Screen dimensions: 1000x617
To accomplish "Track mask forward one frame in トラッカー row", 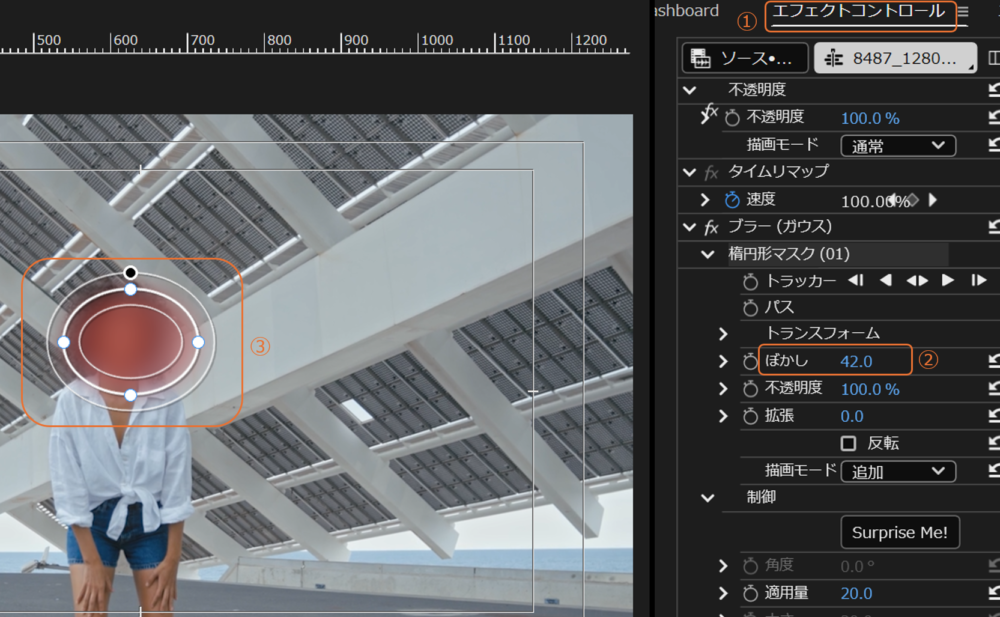I will coord(978,281).
